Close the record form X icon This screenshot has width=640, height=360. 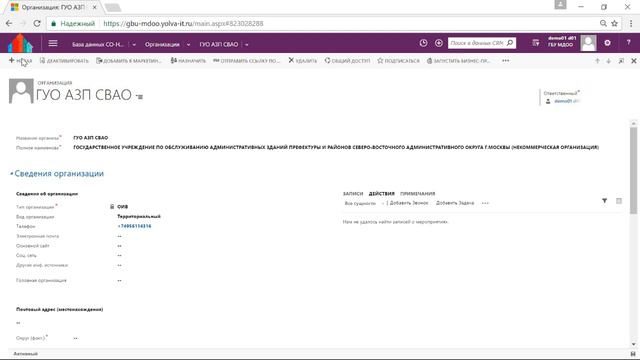(x=633, y=61)
